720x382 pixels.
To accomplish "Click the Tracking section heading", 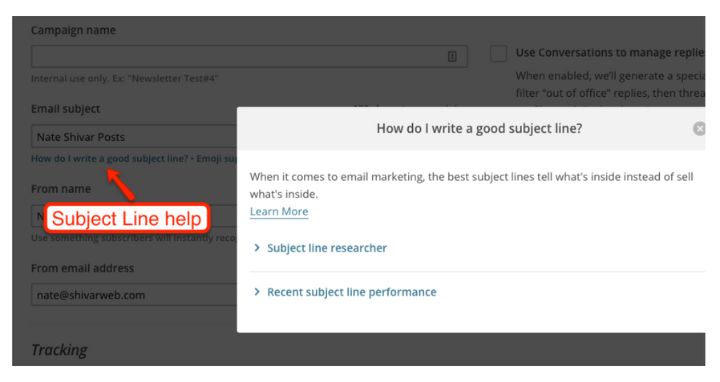I will (59, 350).
